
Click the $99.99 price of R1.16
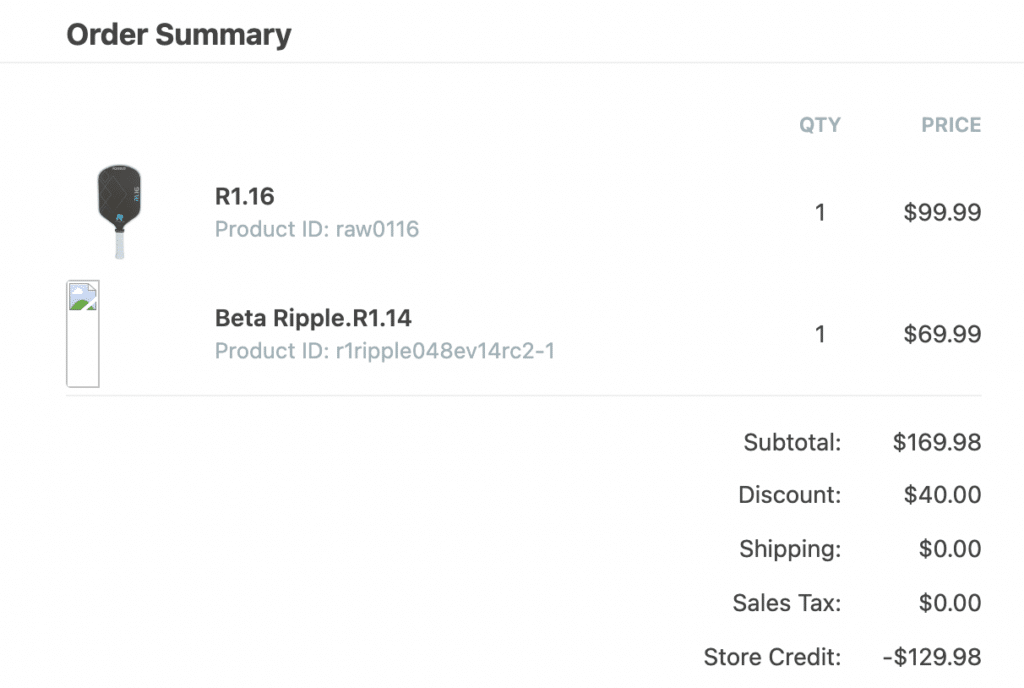[x=942, y=212]
